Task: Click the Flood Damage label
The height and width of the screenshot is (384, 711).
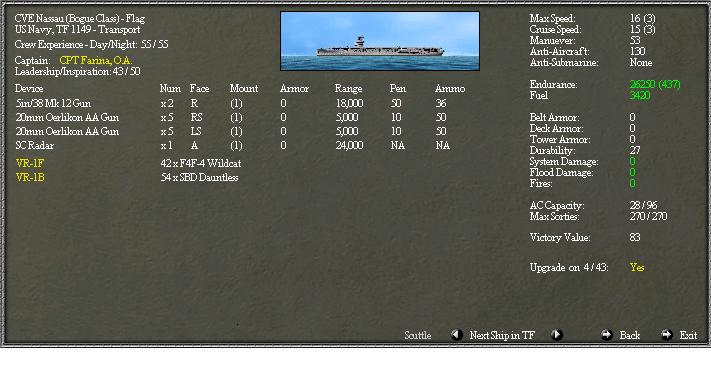Action: (561, 172)
